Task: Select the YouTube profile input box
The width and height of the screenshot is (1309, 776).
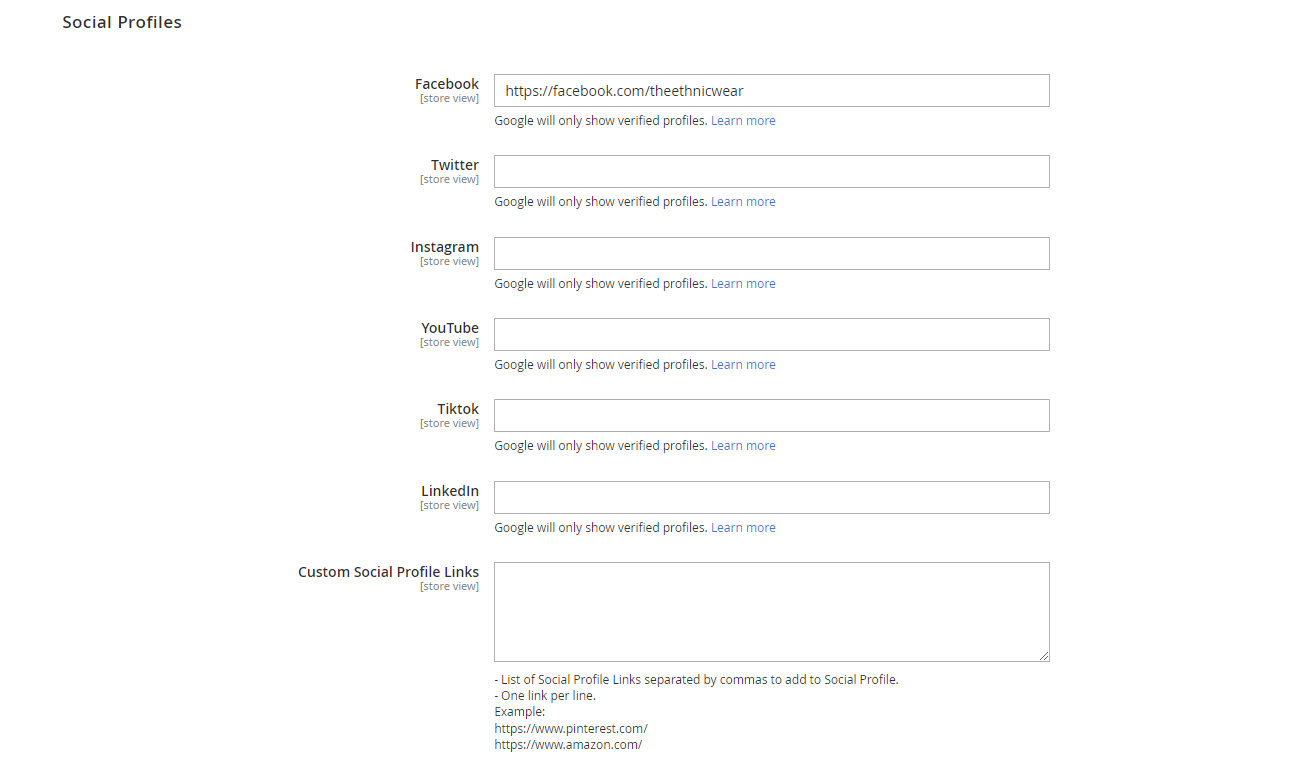Action: [771, 335]
